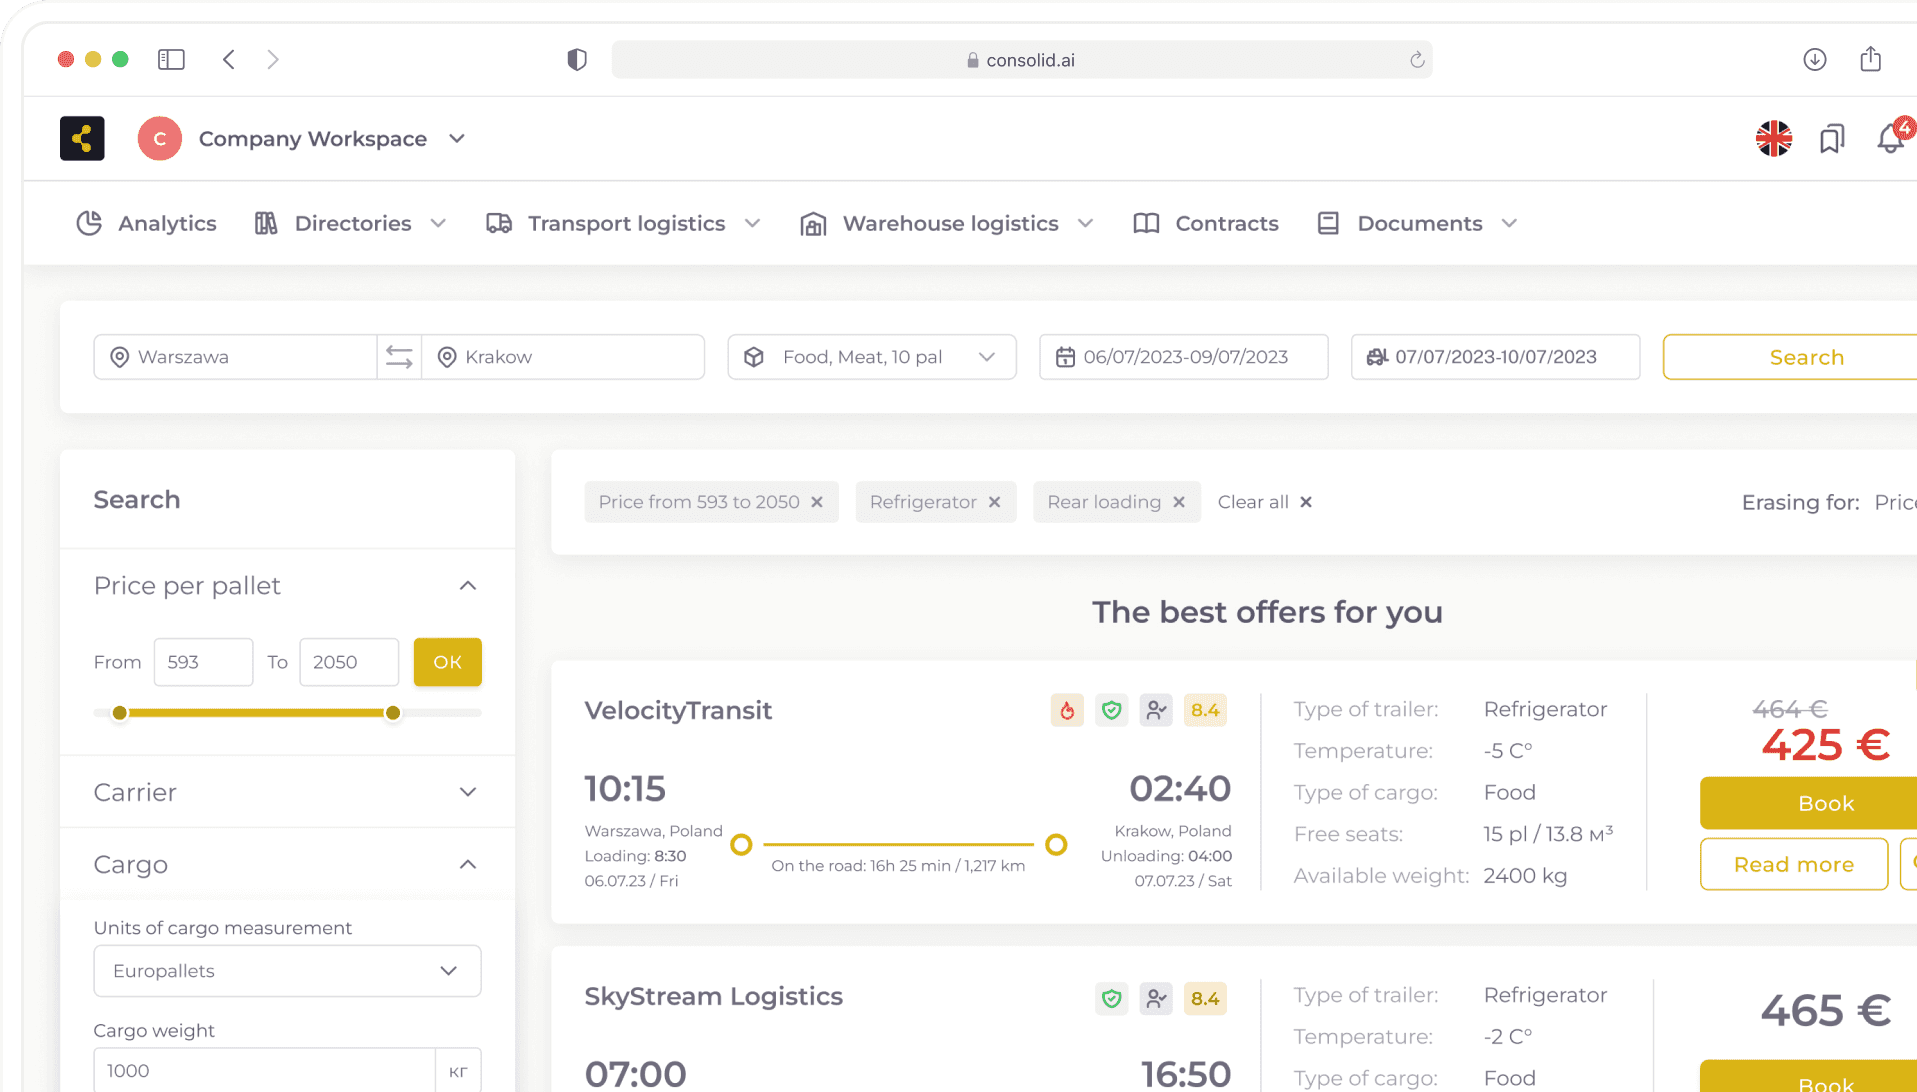Open the Transport logistics menu
Viewport: 1917px width, 1092px height.
625,223
